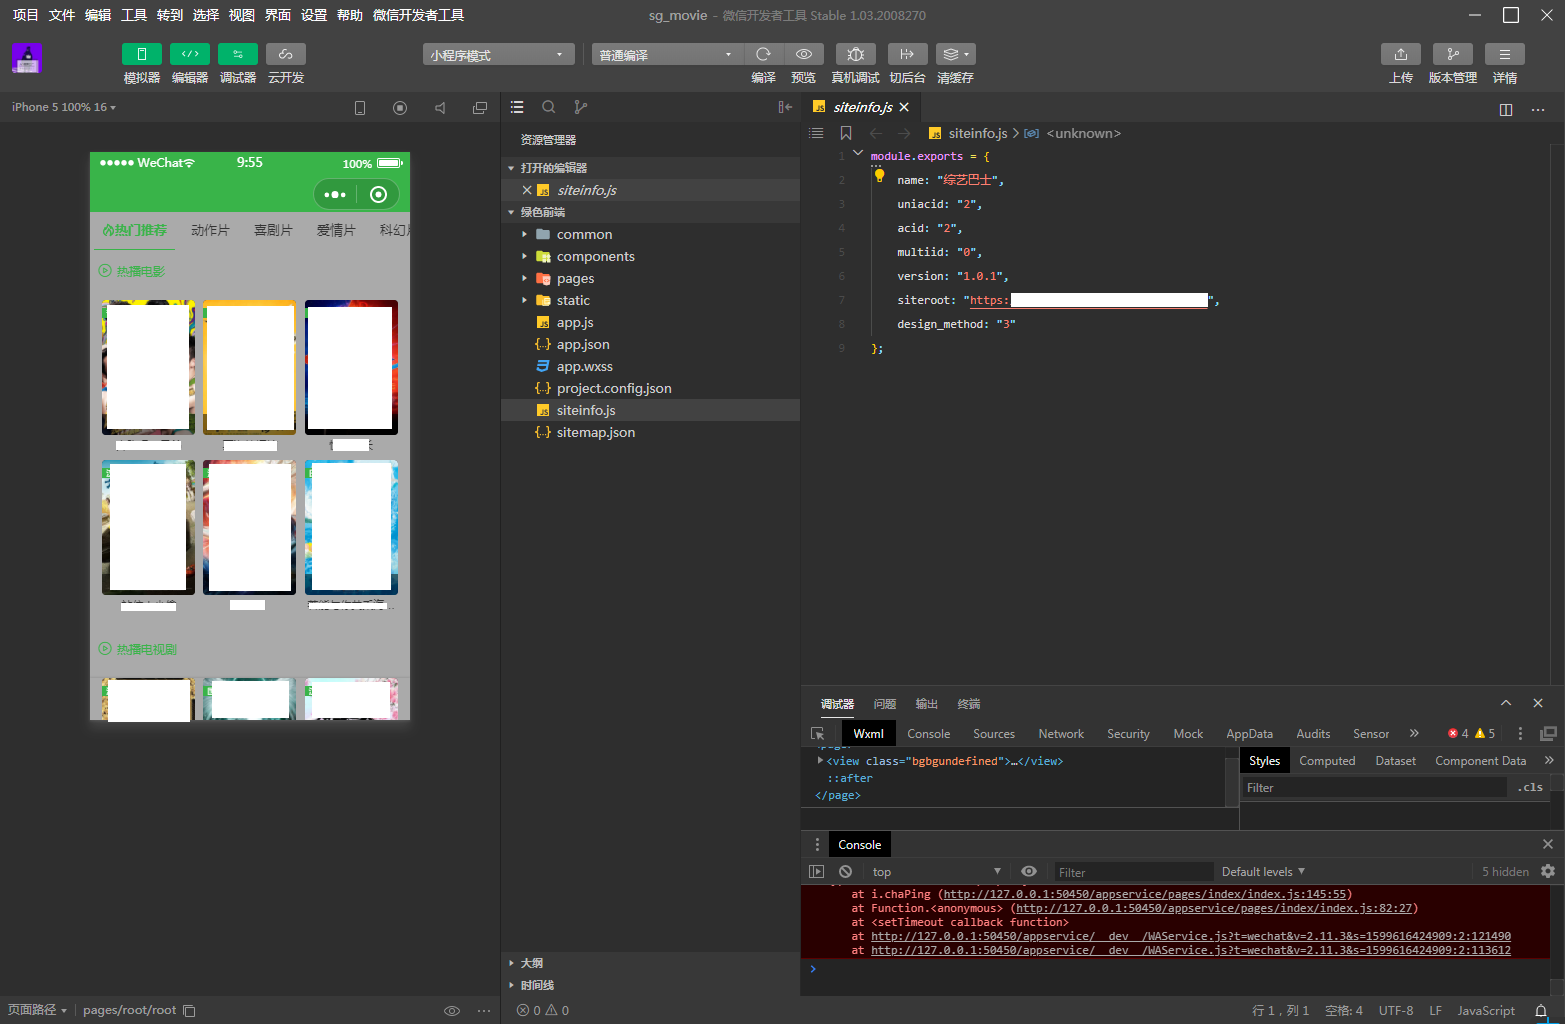This screenshot has width=1565, height=1024.
Task: Clear the console log icon
Action: [846, 872]
